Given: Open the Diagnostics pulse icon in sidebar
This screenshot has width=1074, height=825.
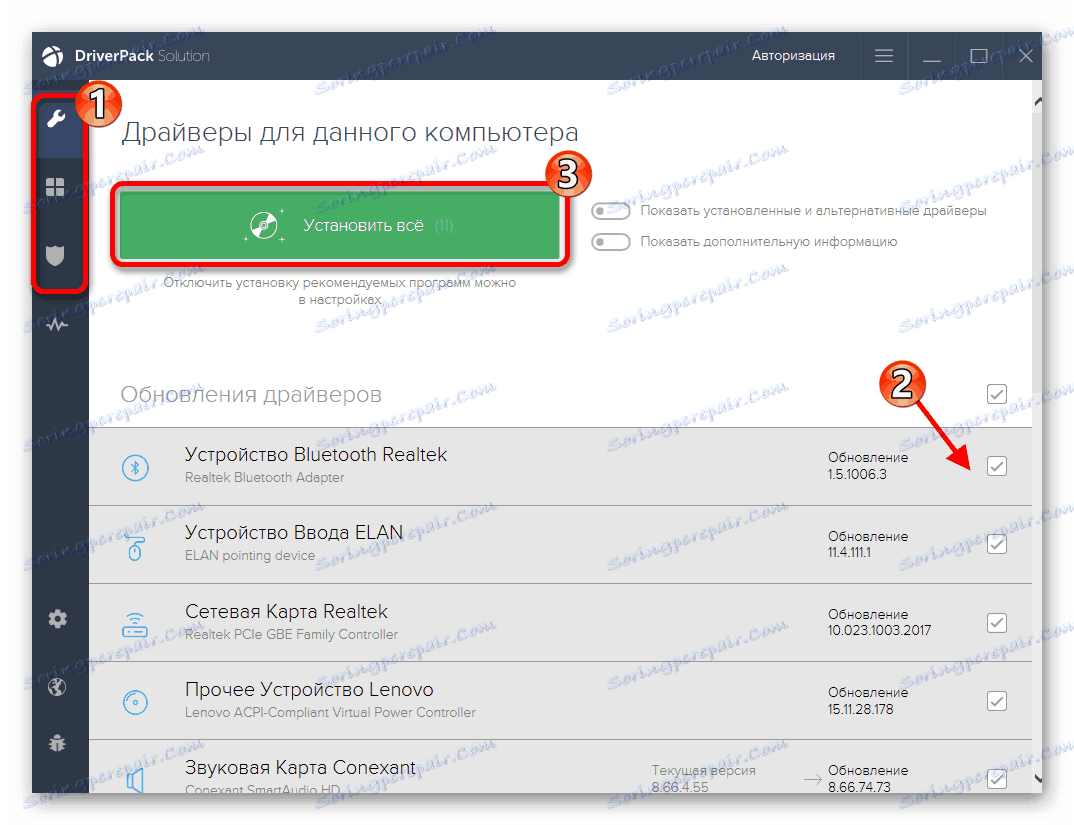Looking at the screenshot, I should coord(57,324).
